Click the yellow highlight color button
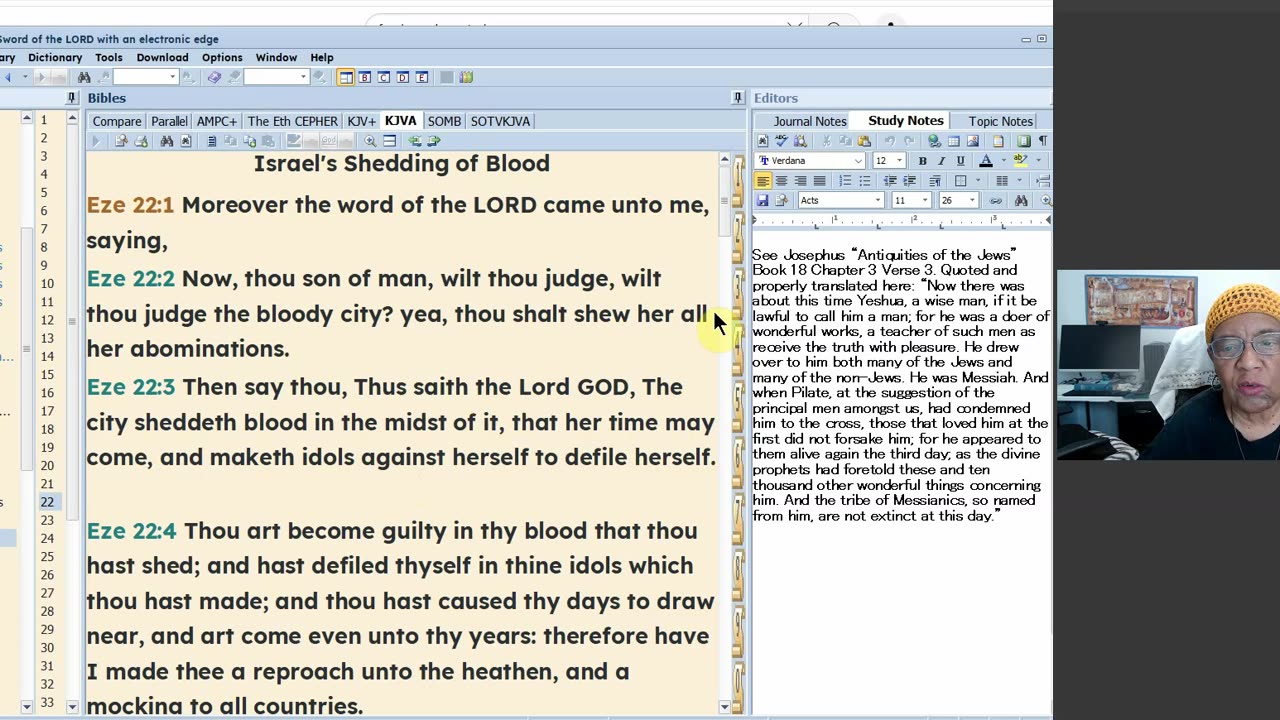The width and height of the screenshot is (1280, 720). coord(1020,160)
